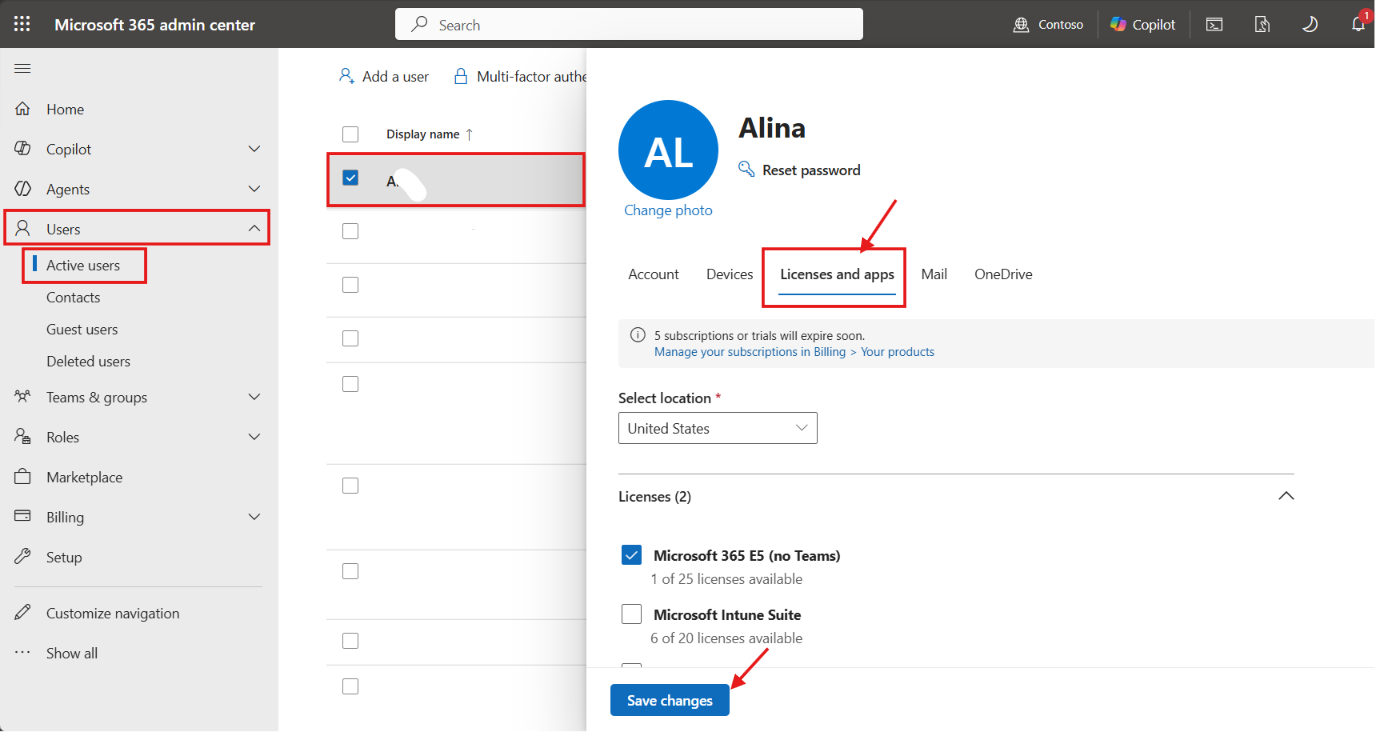Click the Setup wrench icon

point(23,557)
